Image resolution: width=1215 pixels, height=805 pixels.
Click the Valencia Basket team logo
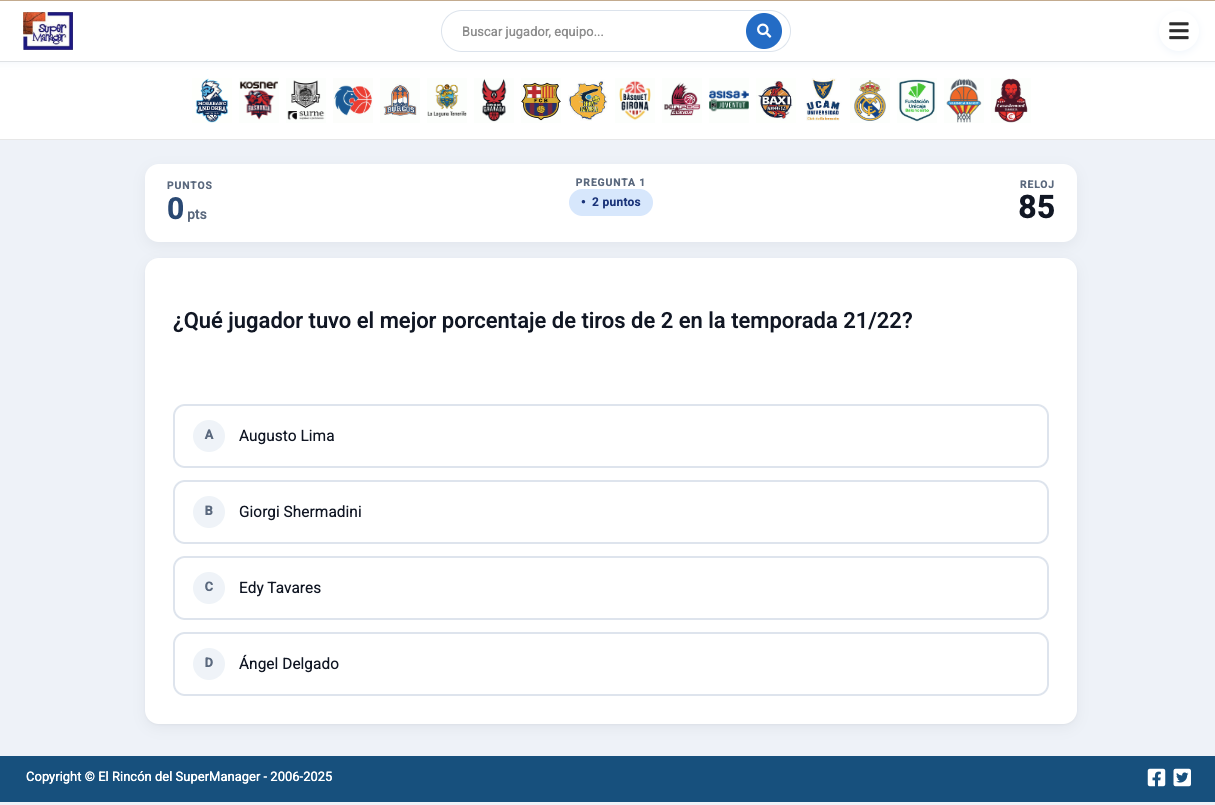[x=964, y=101]
